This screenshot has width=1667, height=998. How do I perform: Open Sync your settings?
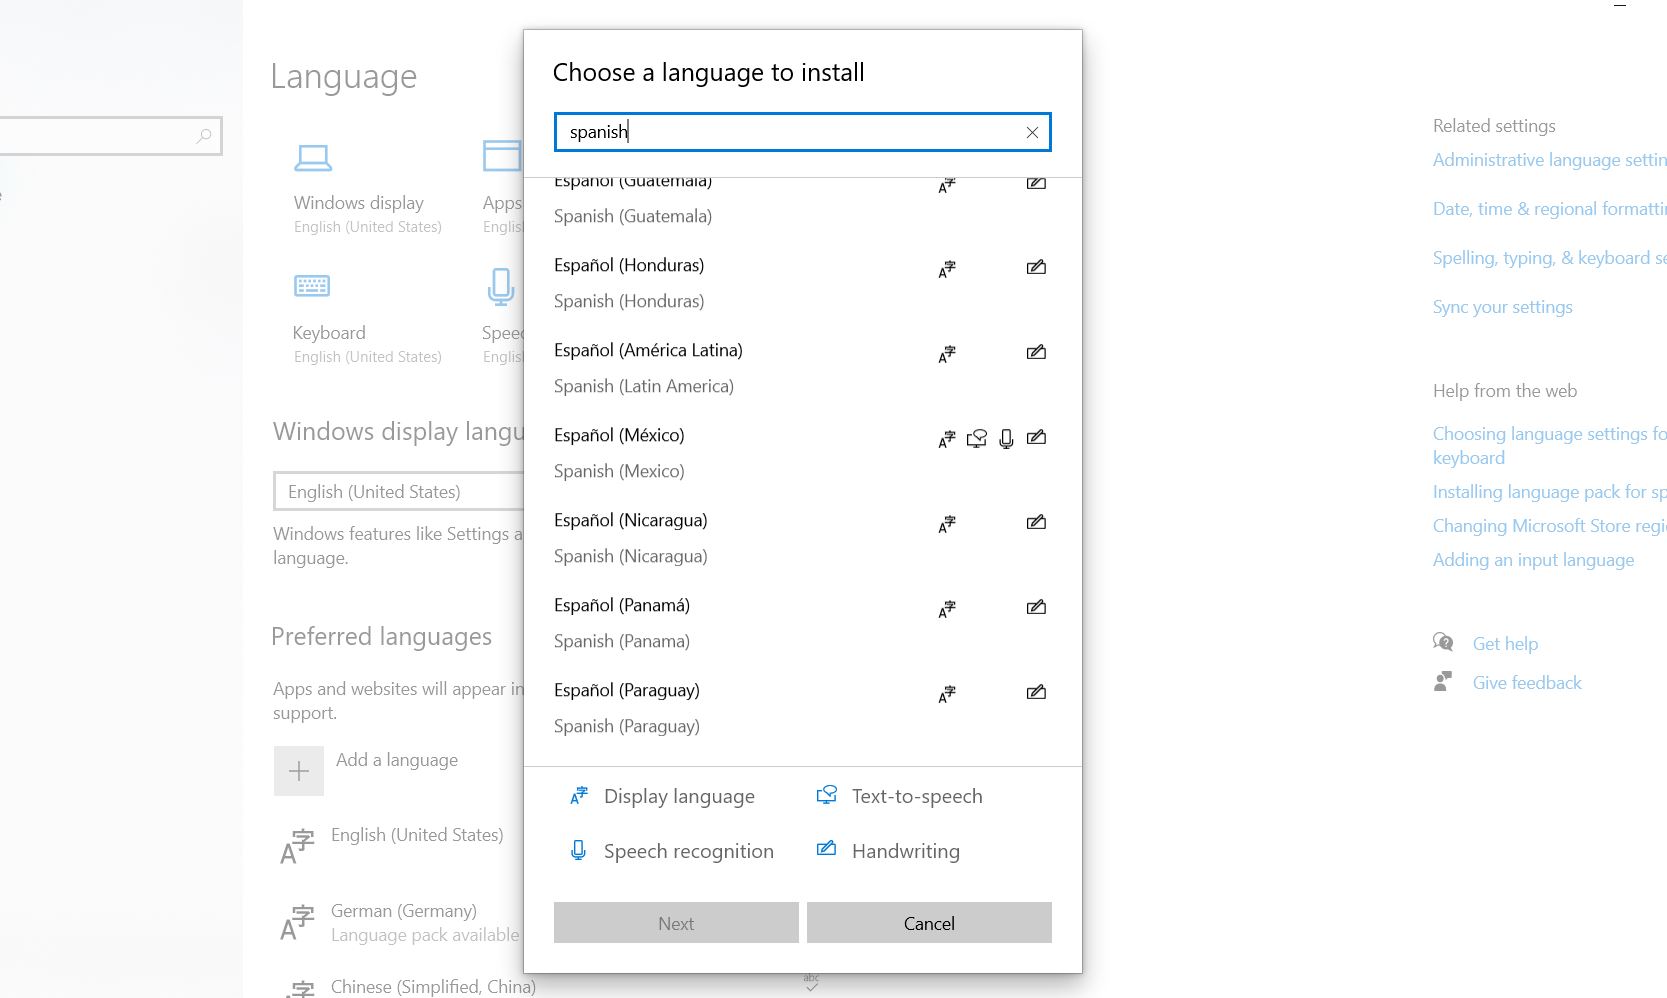(1502, 307)
